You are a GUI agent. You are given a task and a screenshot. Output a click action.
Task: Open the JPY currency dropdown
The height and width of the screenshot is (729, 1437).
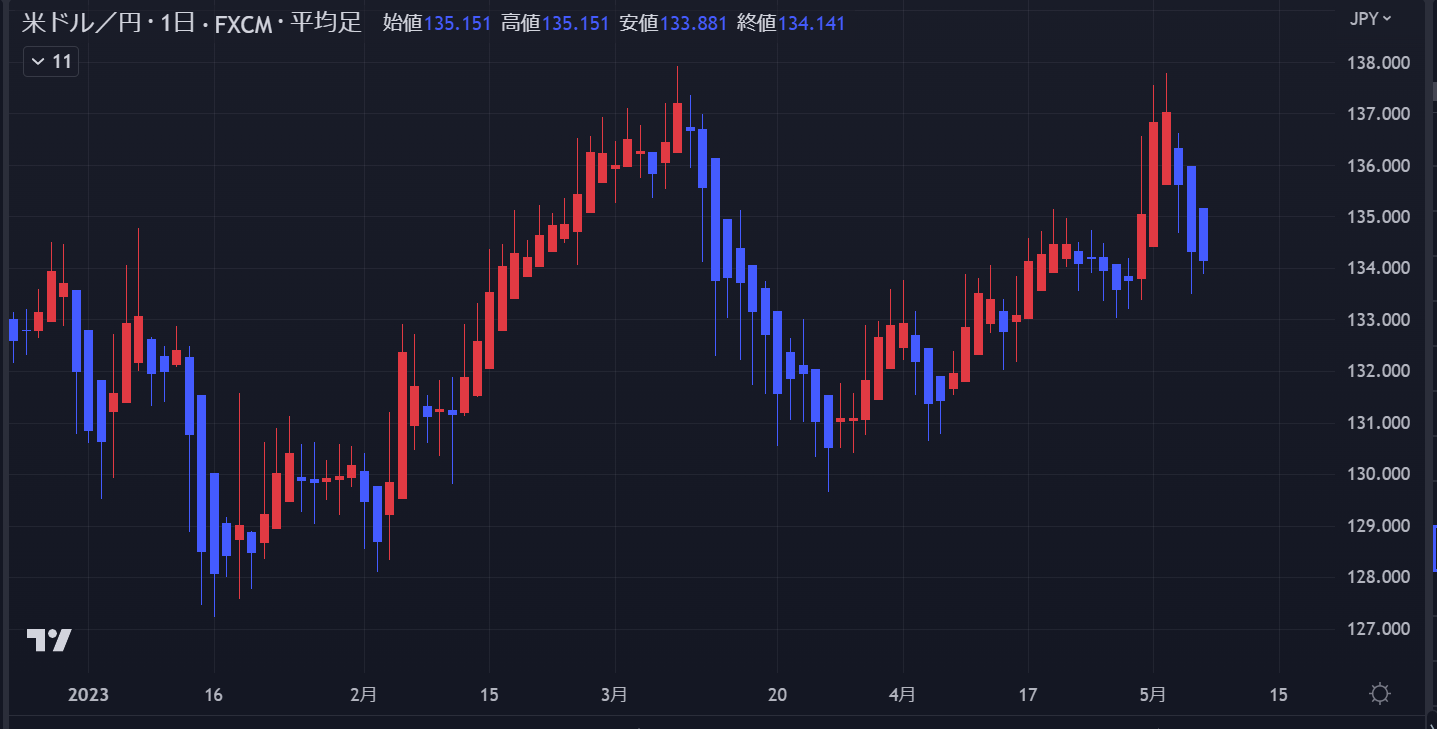click(x=1370, y=19)
